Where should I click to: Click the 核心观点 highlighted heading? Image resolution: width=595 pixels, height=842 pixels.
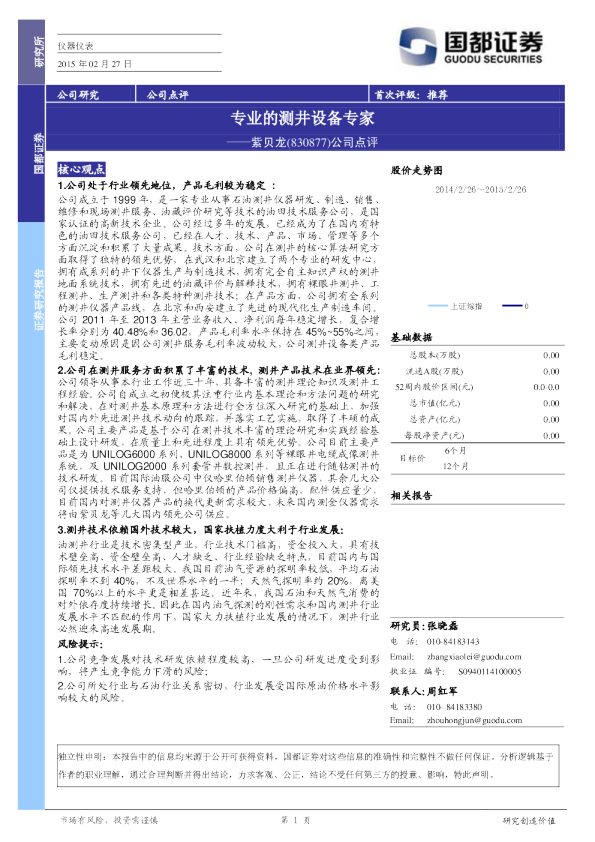point(81,169)
